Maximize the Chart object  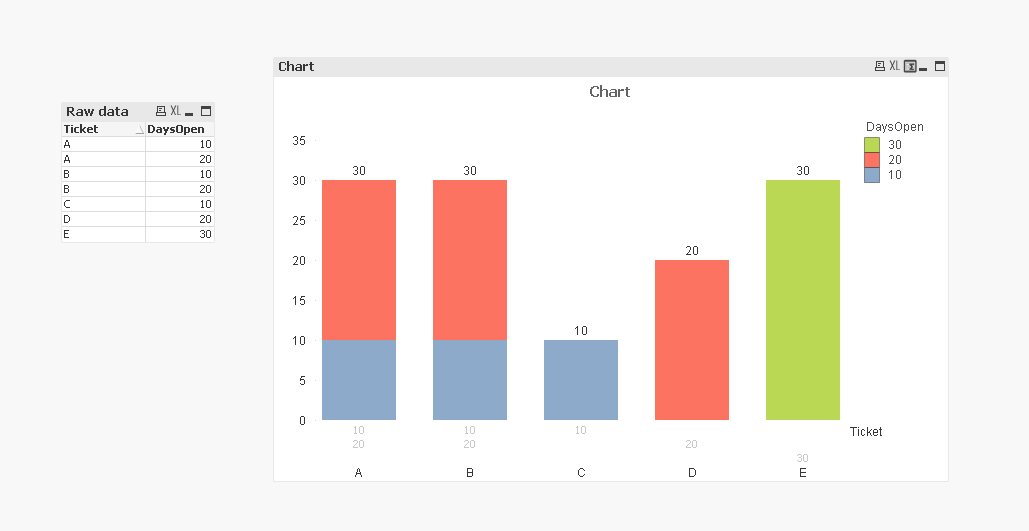click(940, 66)
